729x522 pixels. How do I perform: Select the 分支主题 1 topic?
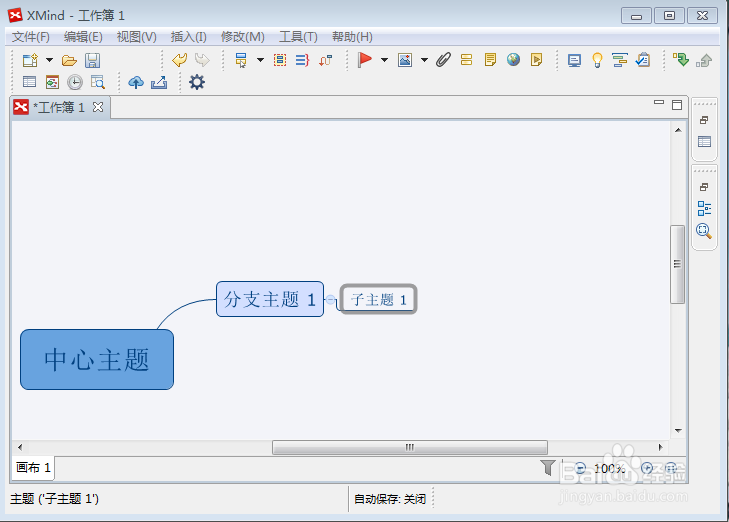tap(270, 299)
